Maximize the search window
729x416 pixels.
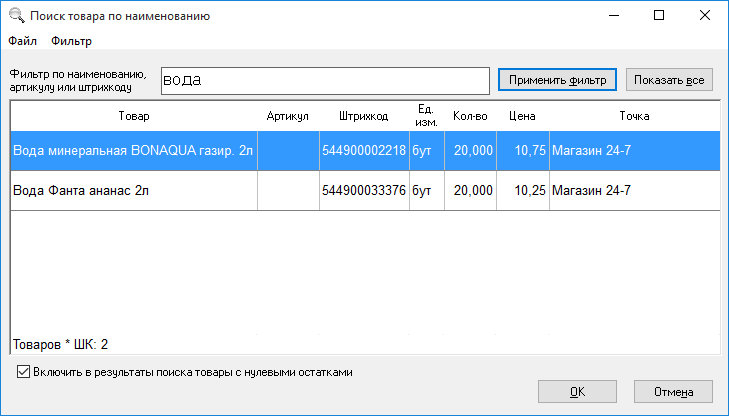[x=659, y=16]
